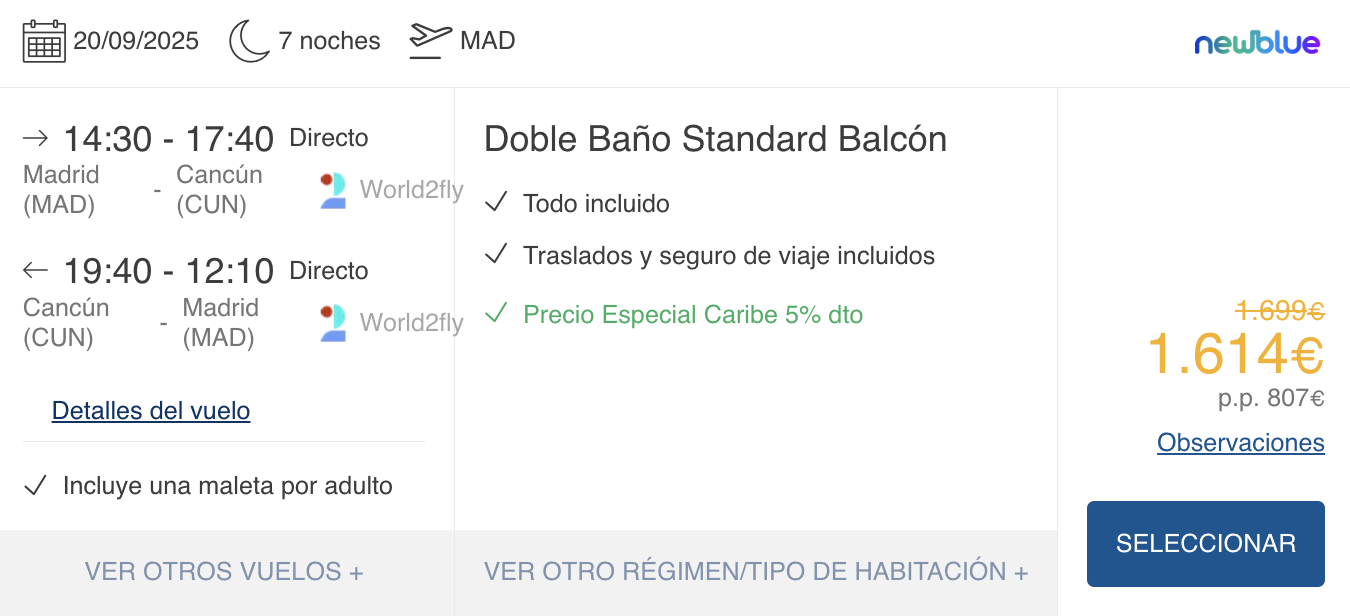
Task: Click the 1.614€ discounted price
Action: pos(1236,355)
